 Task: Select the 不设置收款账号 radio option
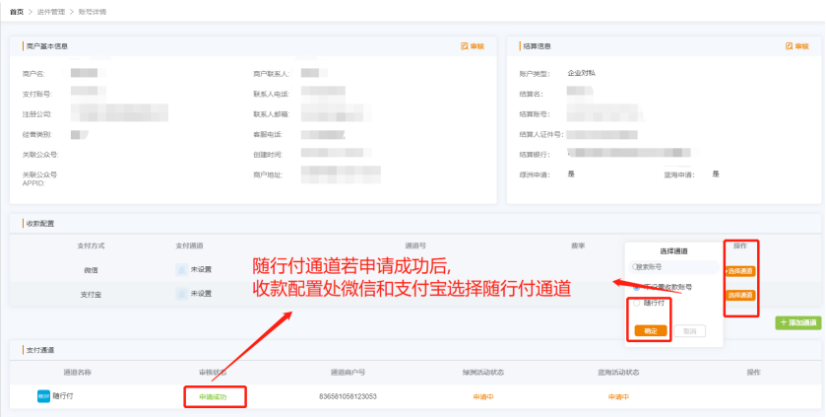point(637,286)
